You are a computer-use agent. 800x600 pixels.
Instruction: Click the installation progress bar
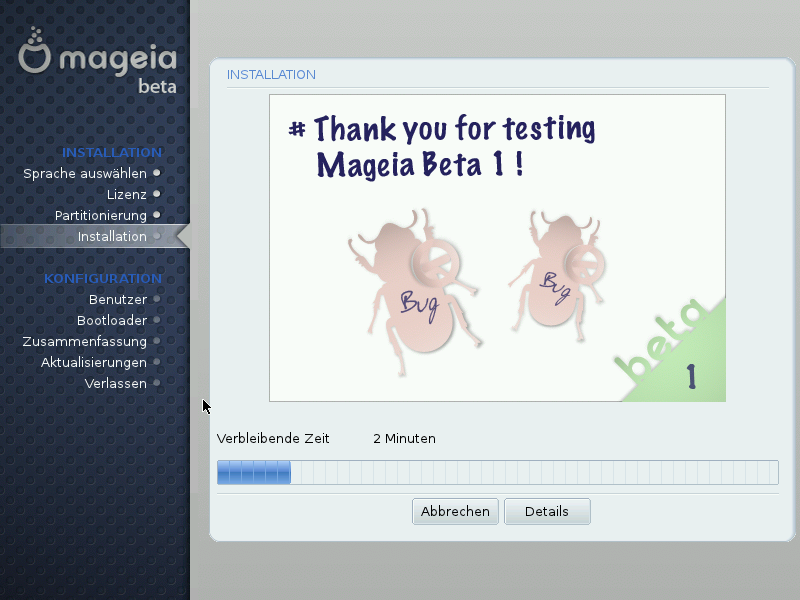coord(497,472)
